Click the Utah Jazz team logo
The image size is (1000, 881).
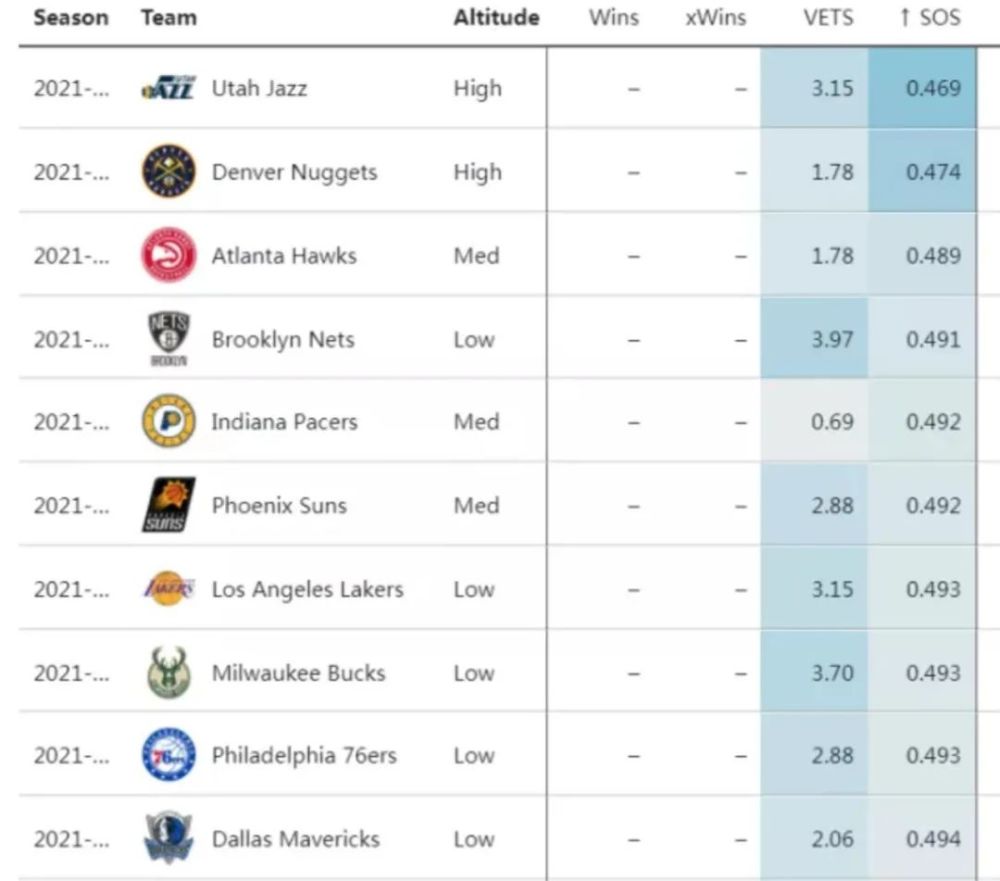point(168,88)
